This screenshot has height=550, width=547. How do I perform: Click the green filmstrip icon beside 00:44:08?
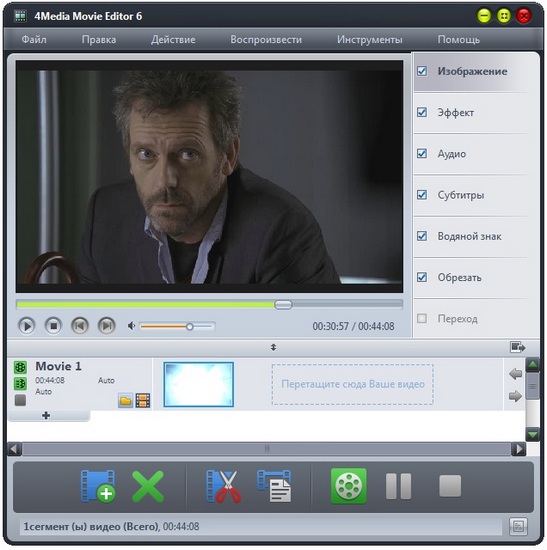[20, 384]
